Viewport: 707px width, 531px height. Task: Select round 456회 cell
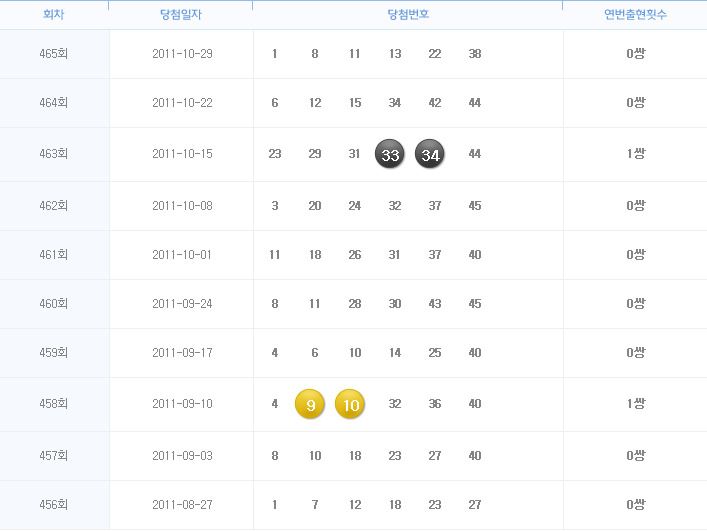(x=54, y=504)
